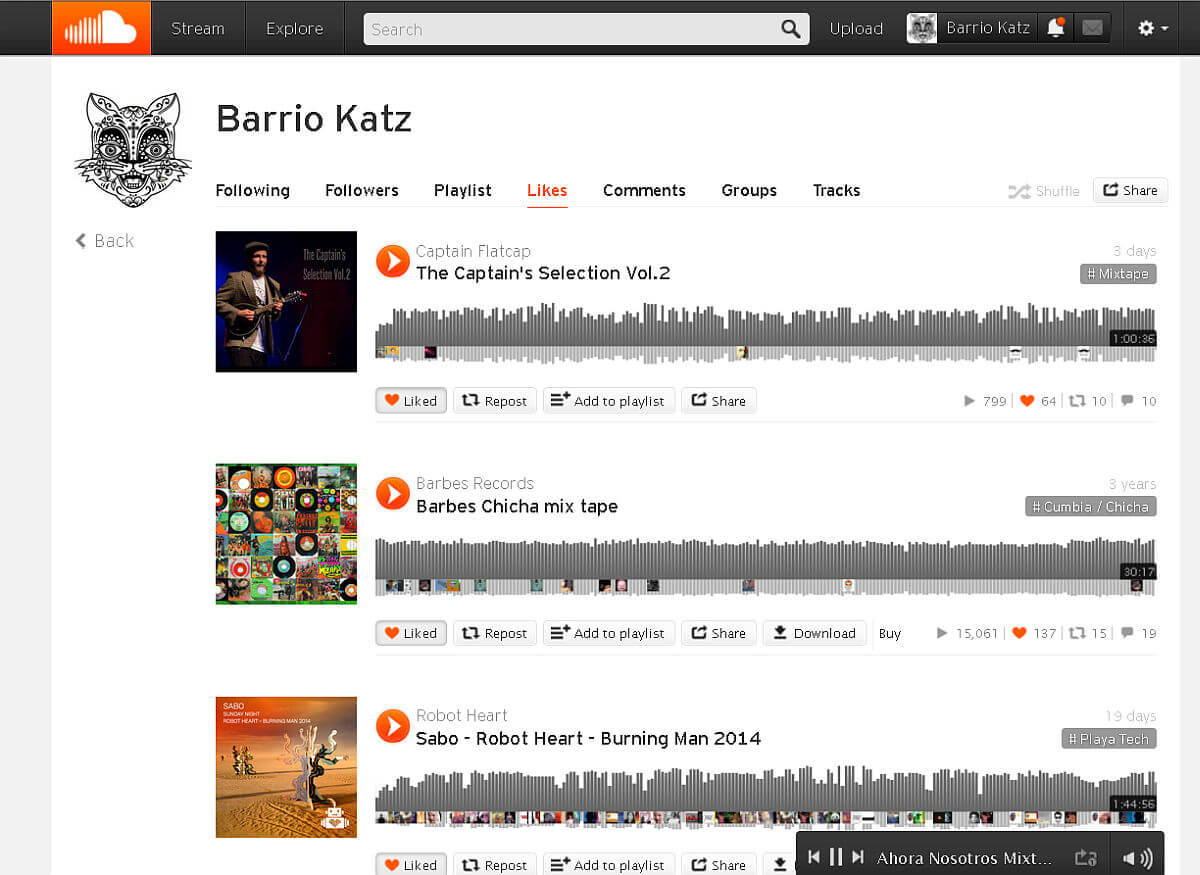Open the Barrio Katz user menu

tap(970, 28)
